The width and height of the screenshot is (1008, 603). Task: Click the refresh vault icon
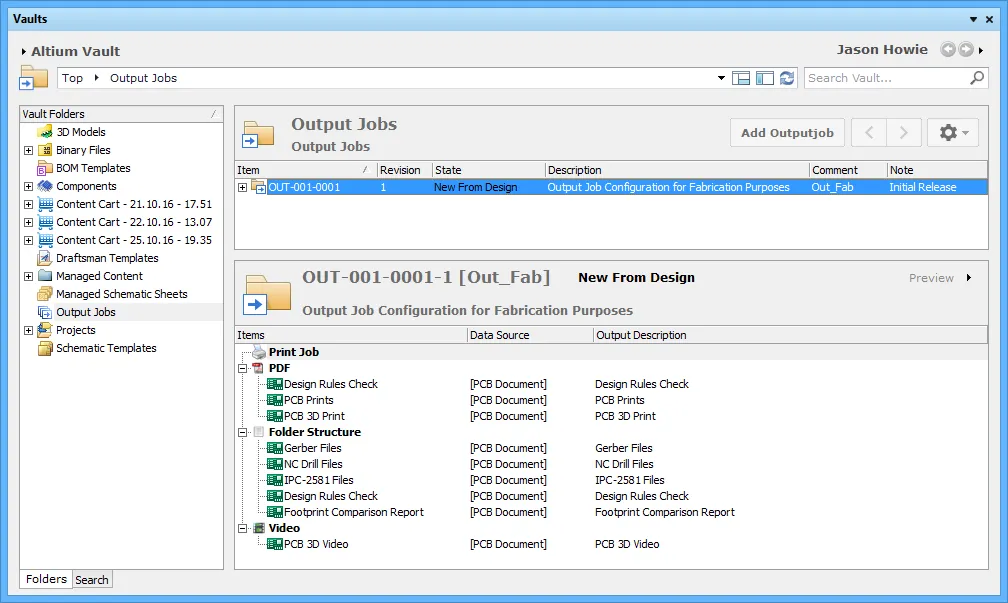point(787,78)
